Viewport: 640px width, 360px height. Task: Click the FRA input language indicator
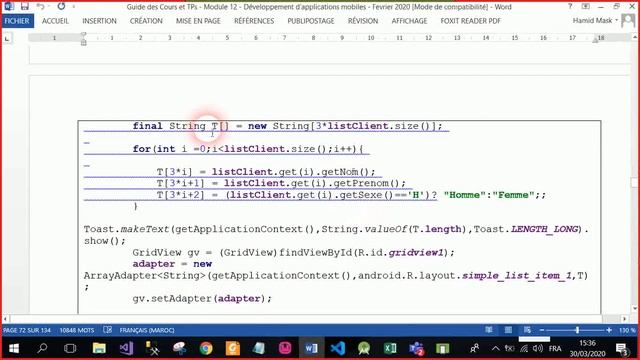(x=555, y=348)
